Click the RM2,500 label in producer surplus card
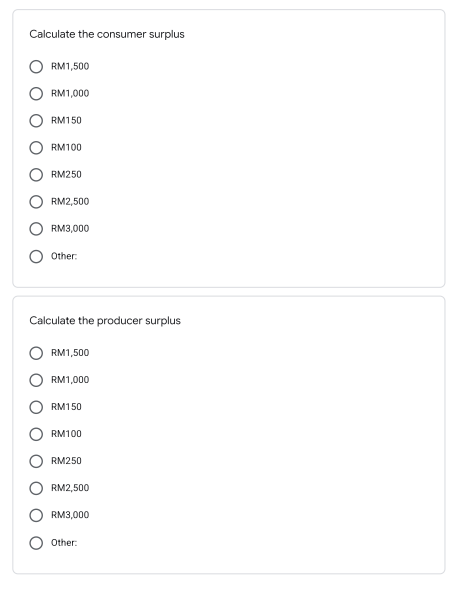The image size is (462, 597). (x=70, y=488)
